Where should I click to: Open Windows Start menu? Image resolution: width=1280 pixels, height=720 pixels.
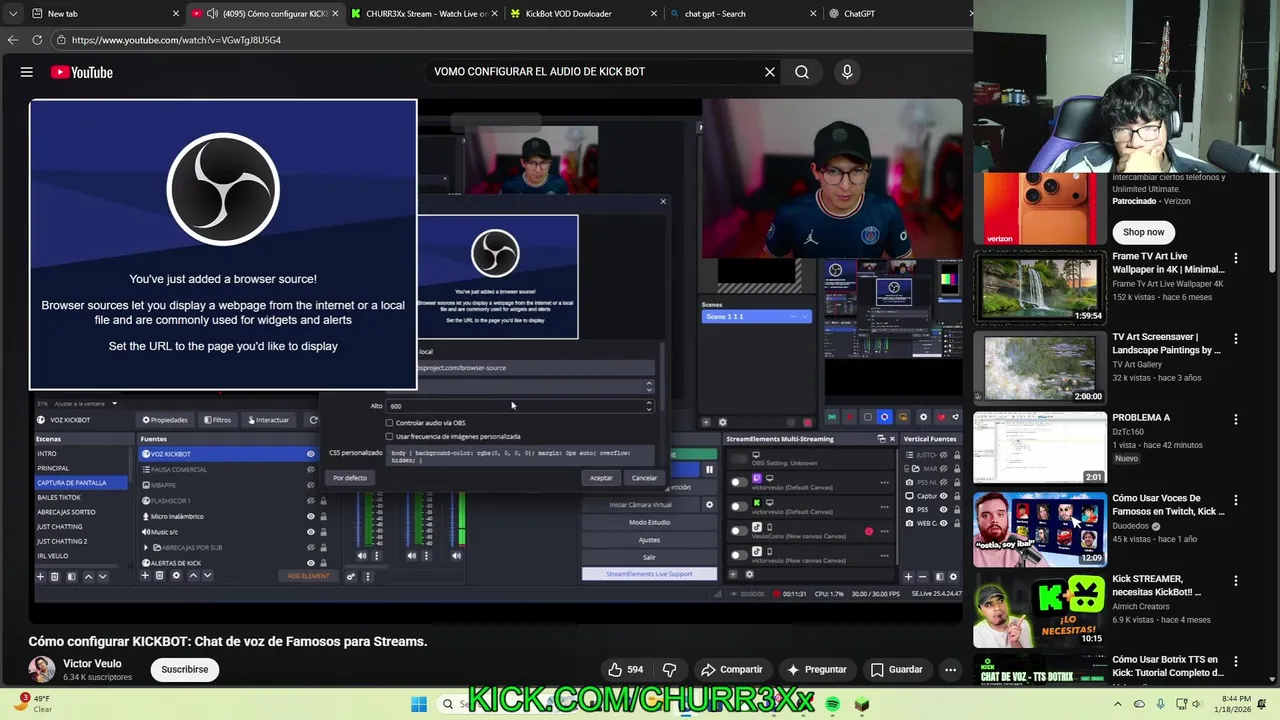pos(419,705)
